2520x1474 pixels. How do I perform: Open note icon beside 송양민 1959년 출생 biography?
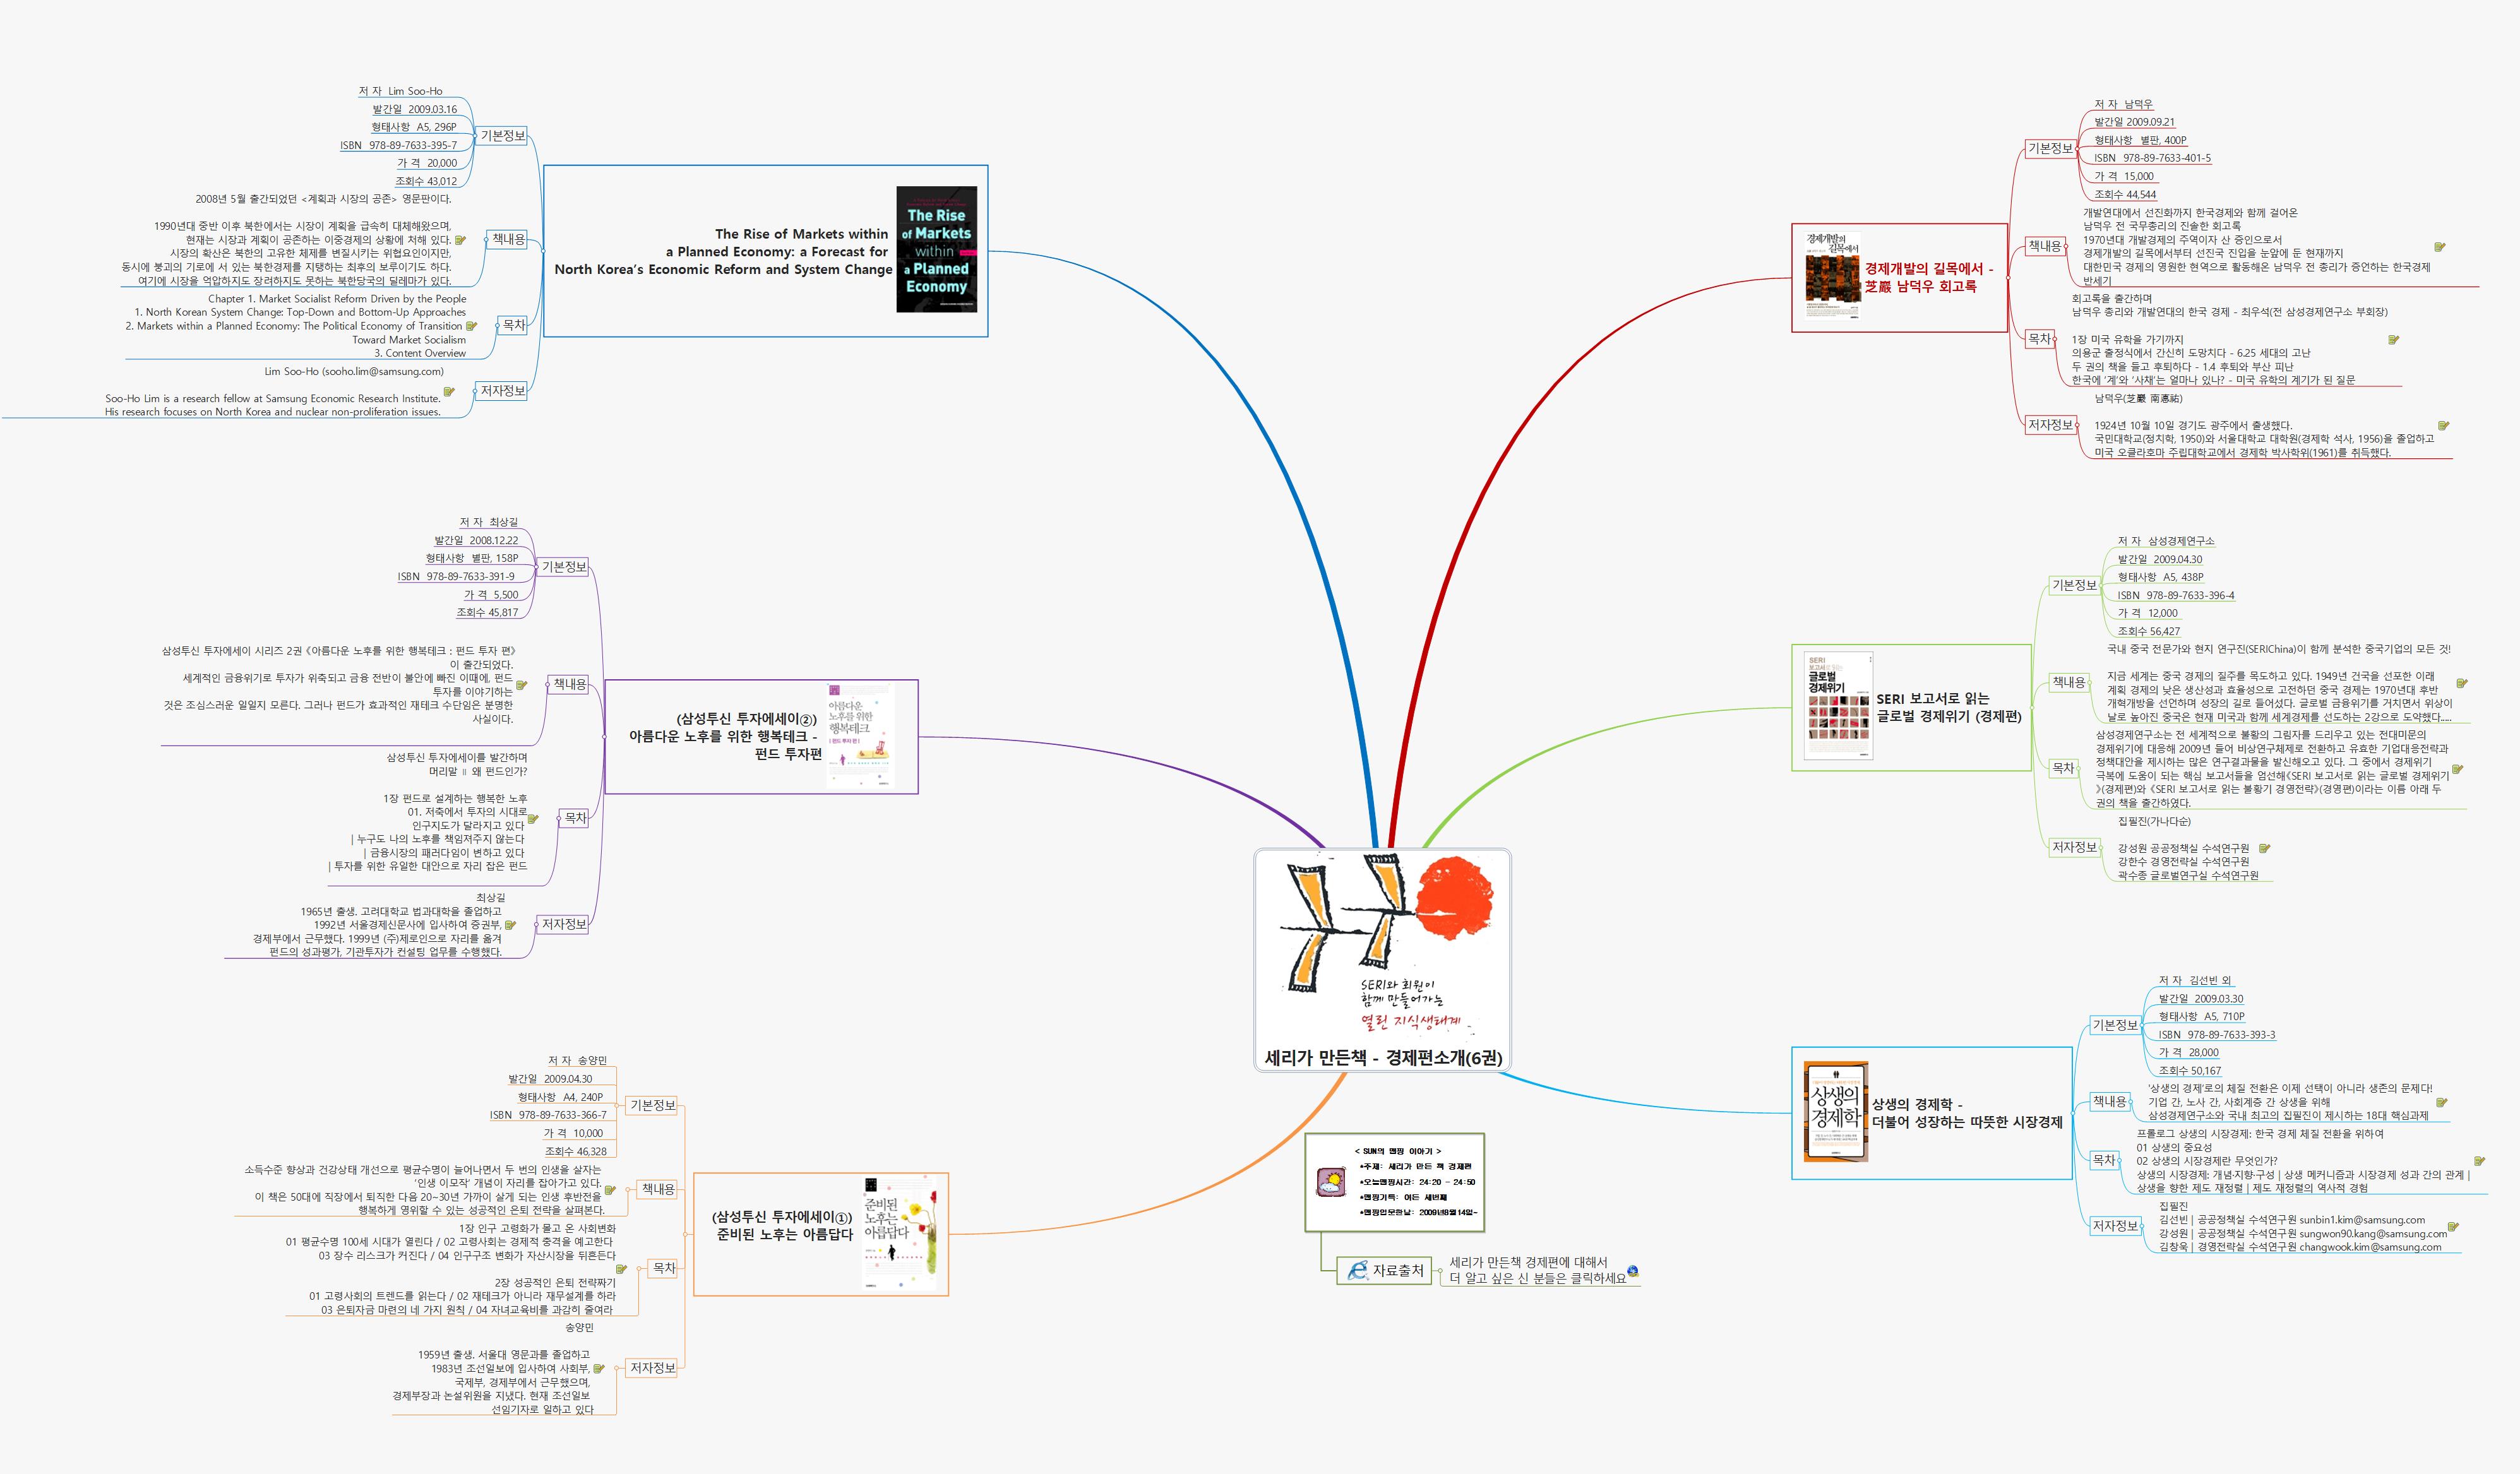click(x=598, y=1369)
